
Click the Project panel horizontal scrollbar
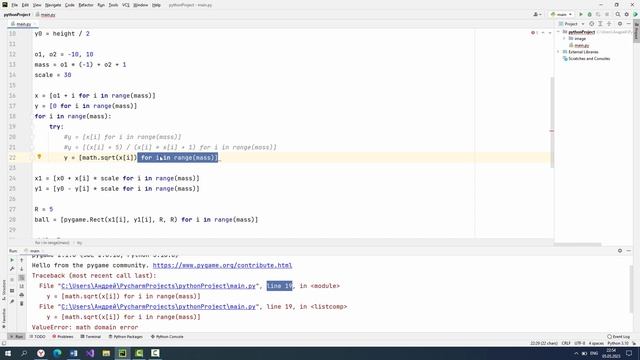coord(578,244)
